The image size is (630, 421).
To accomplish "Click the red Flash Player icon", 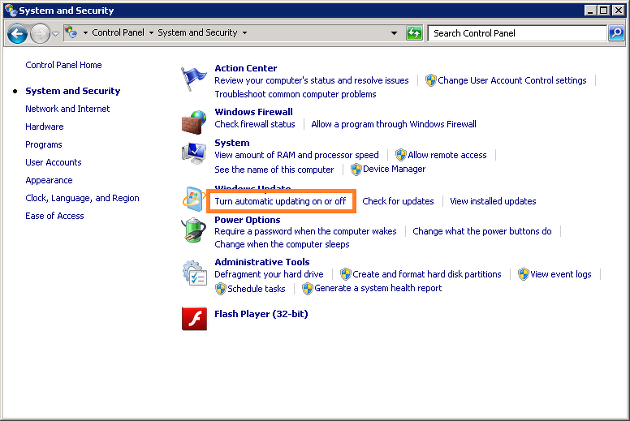I will click(194, 319).
